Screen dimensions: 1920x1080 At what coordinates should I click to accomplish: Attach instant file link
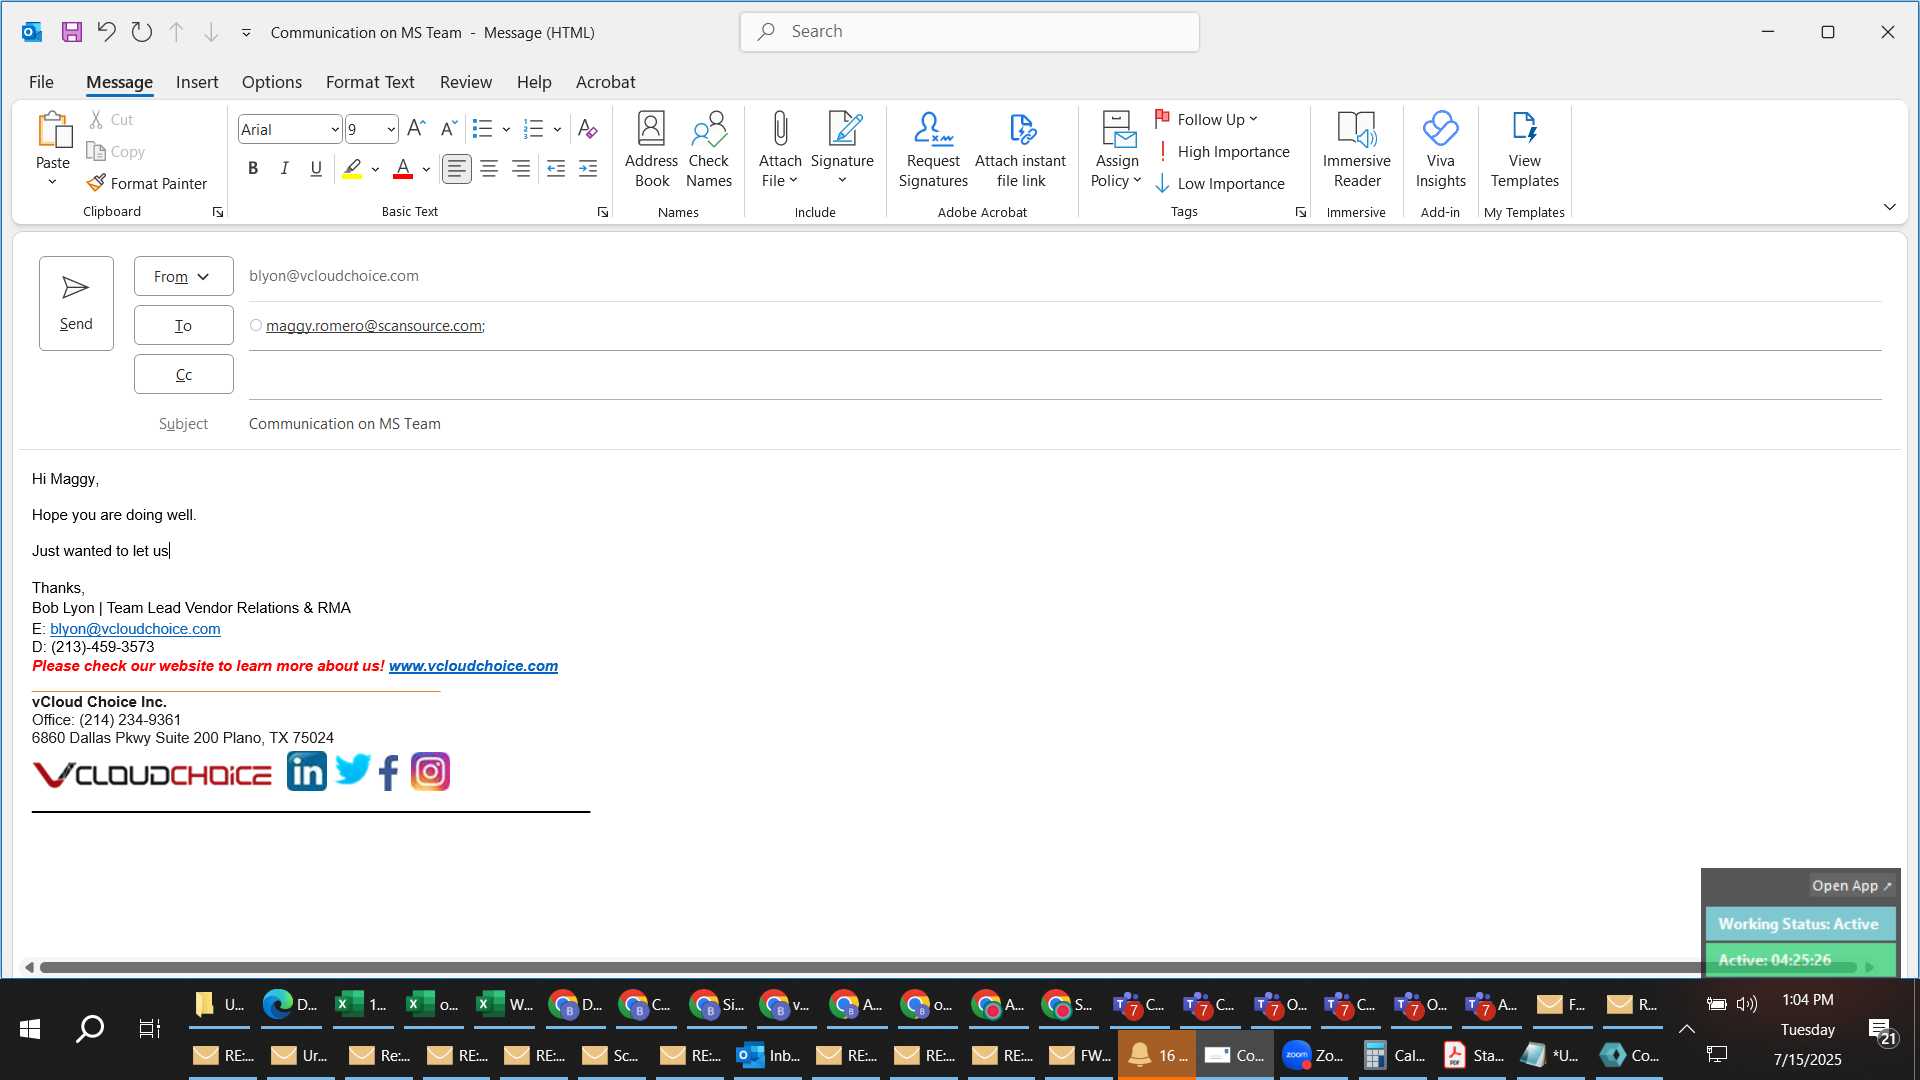click(x=1020, y=150)
